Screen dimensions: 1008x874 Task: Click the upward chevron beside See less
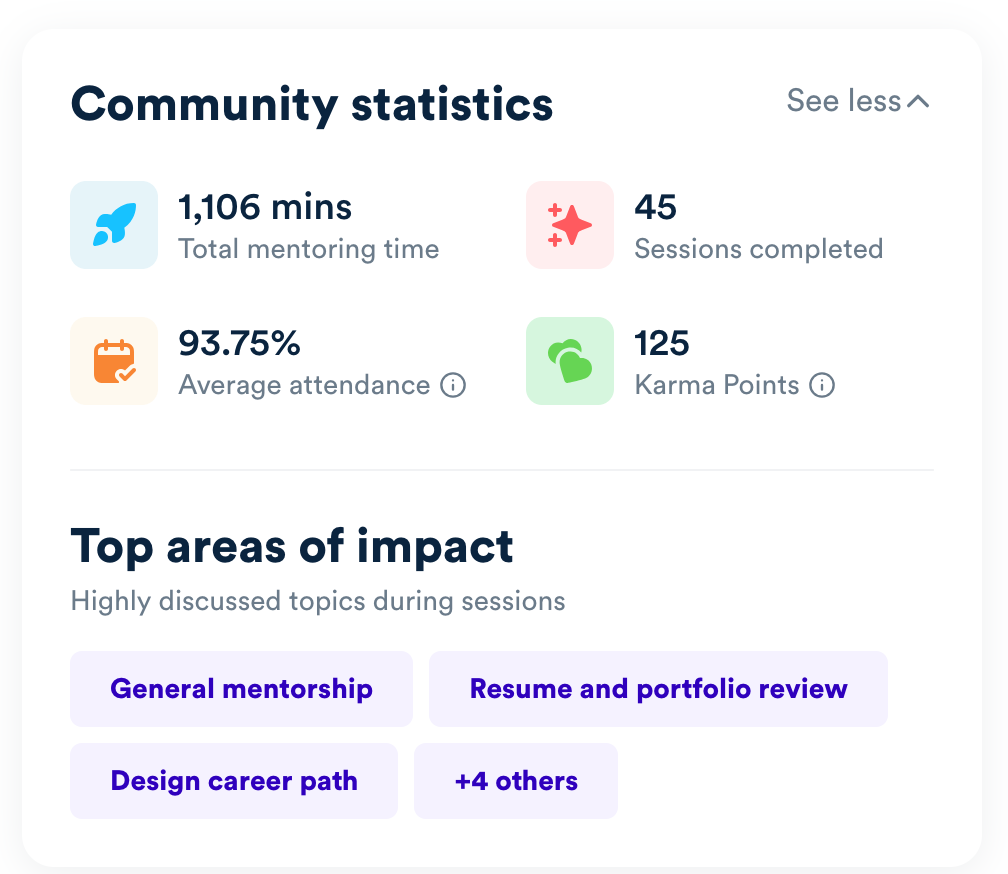[919, 102]
